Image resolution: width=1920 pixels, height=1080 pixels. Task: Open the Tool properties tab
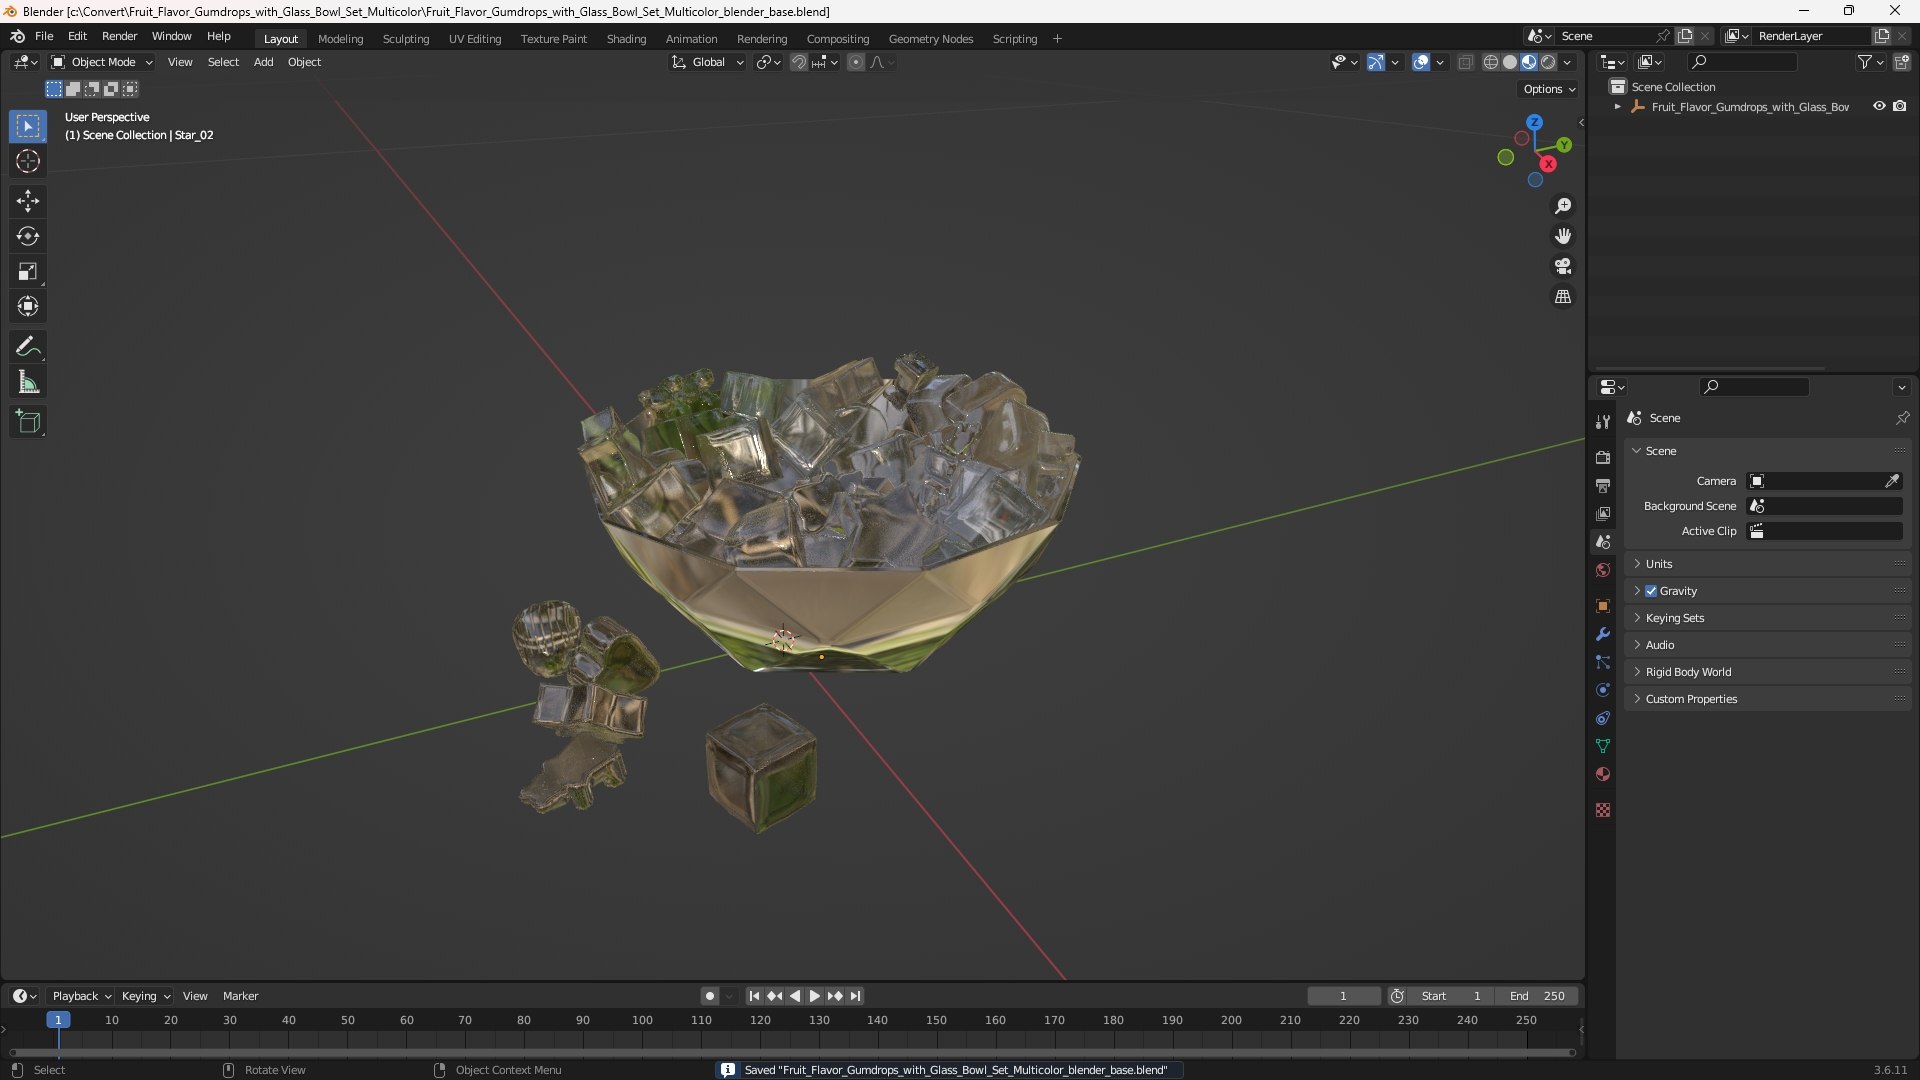(x=1603, y=422)
